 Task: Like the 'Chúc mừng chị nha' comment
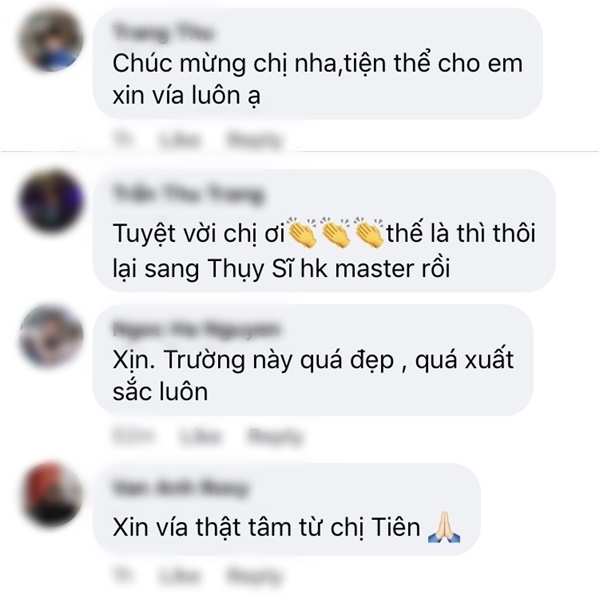coord(179,140)
